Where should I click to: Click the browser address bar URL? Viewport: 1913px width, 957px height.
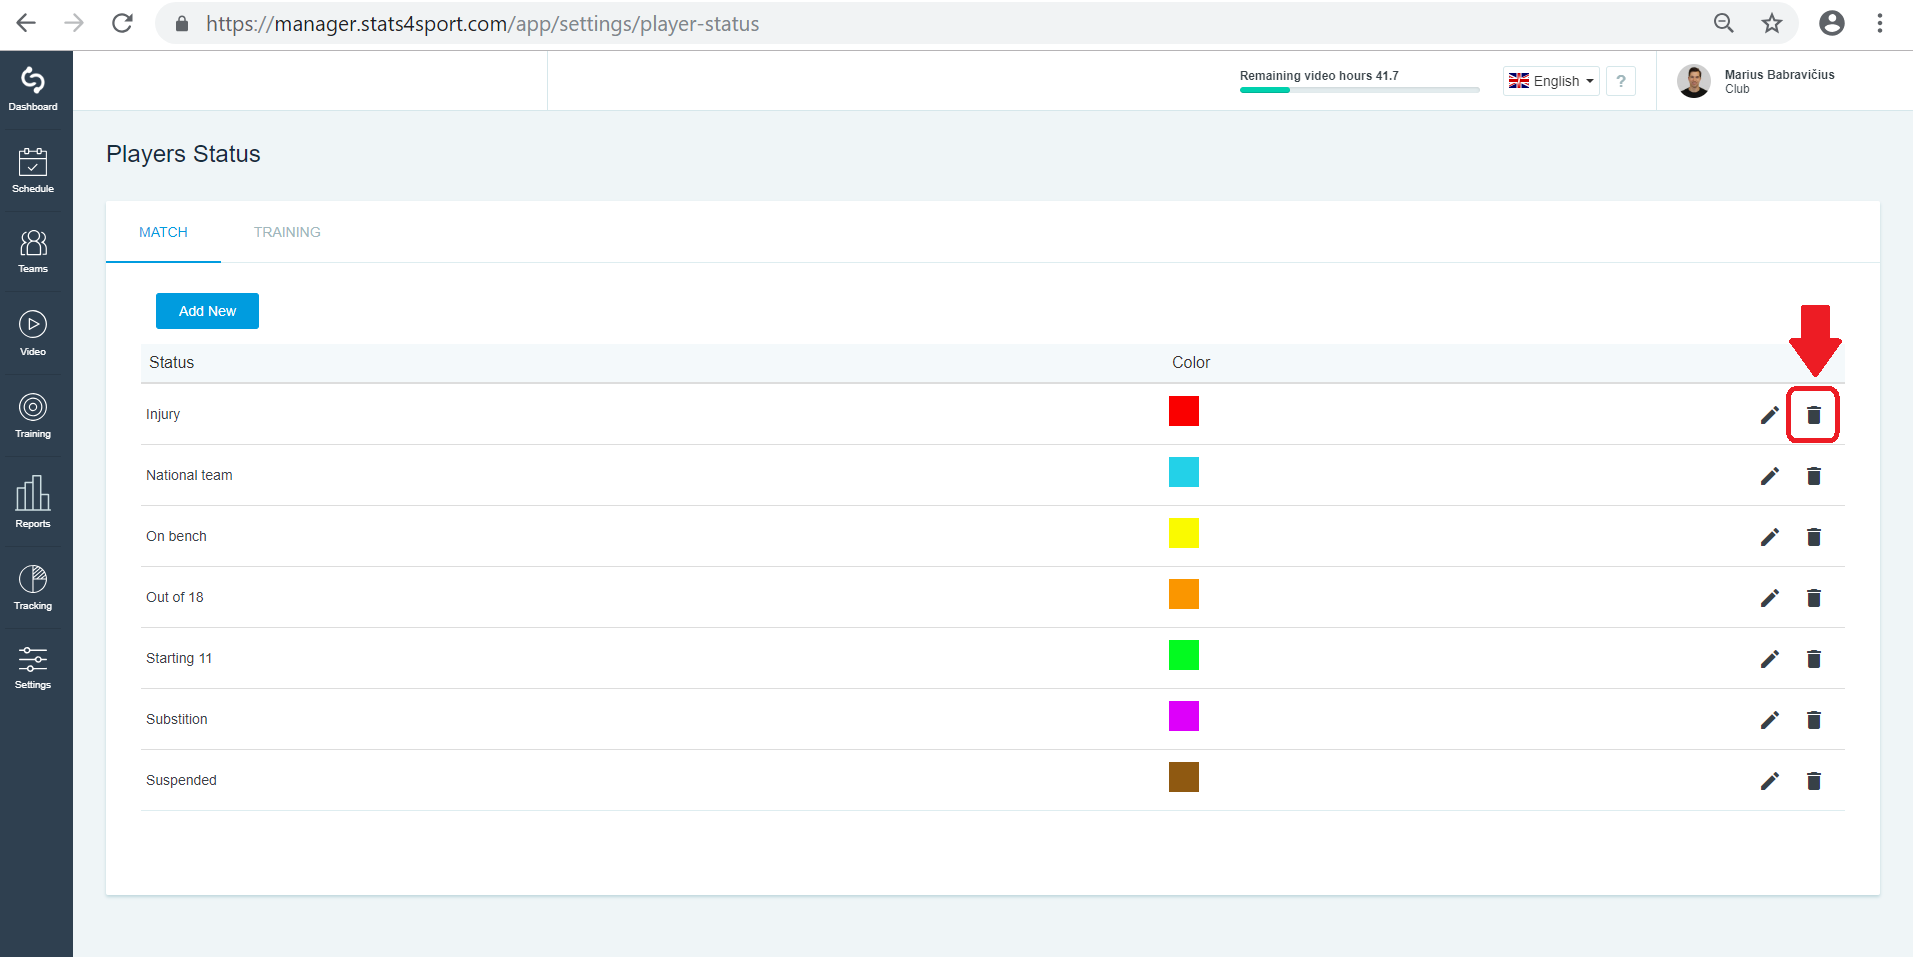[482, 24]
